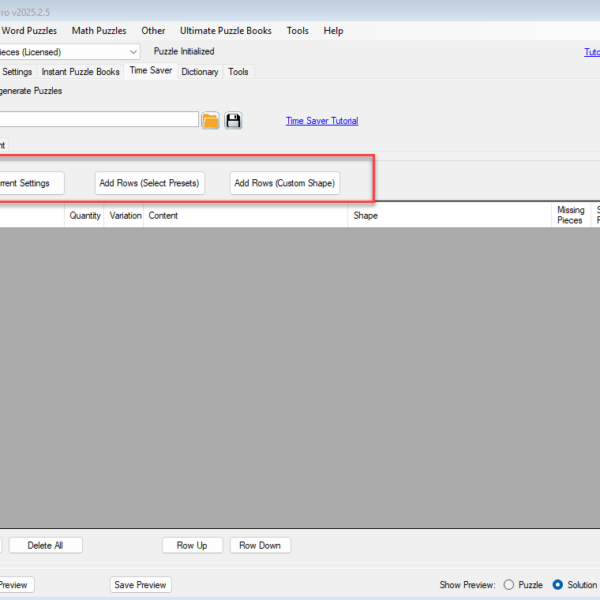
Task: Open the Other menu
Action: (x=153, y=31)
